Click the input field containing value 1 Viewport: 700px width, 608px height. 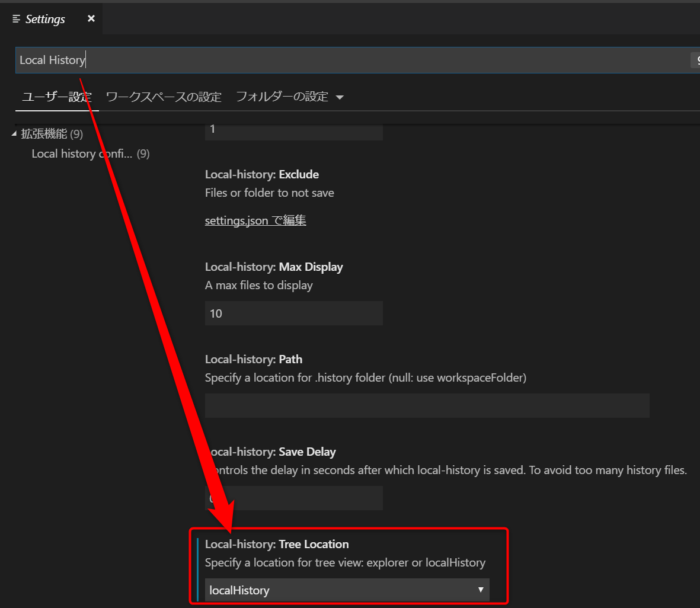point(293,130)
